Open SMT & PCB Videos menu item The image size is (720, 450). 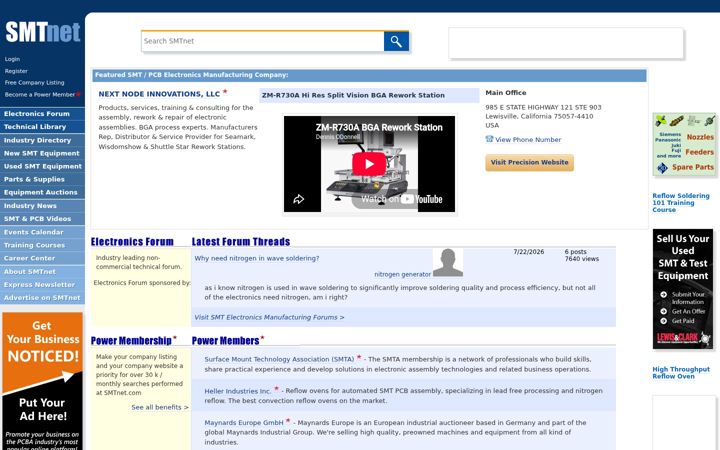click(x=42, y=219)
